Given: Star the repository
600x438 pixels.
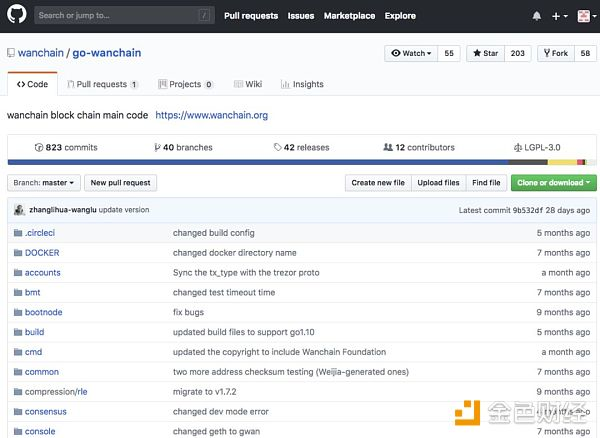Looking at the screenshot, I should pyautogui.click(x=486, y=53).
